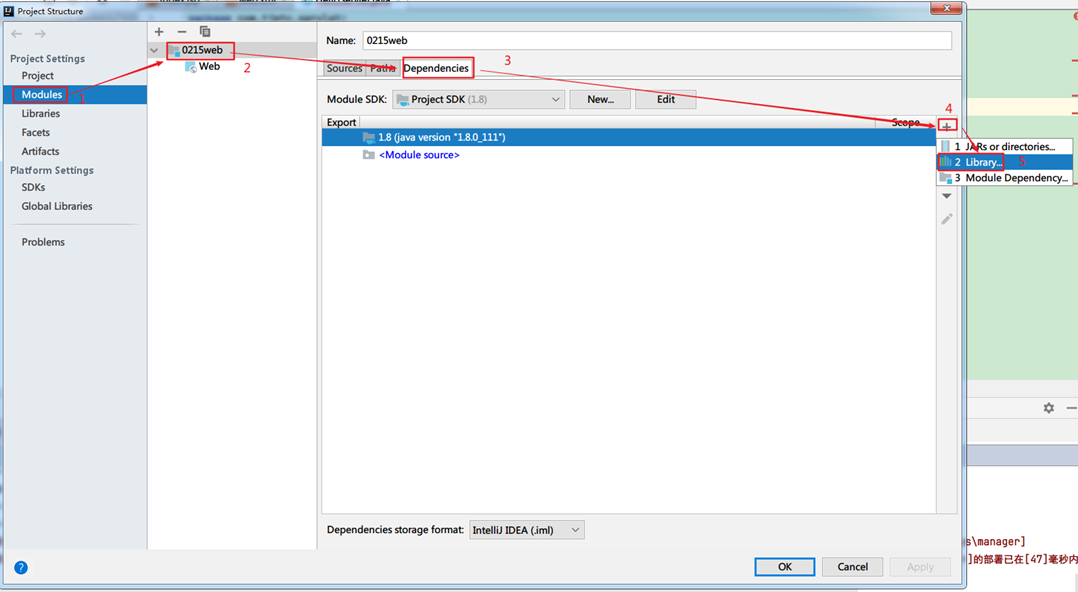Click gear icon in background IDE window
Screen dimensions: 1078x592
(1048, 408)
